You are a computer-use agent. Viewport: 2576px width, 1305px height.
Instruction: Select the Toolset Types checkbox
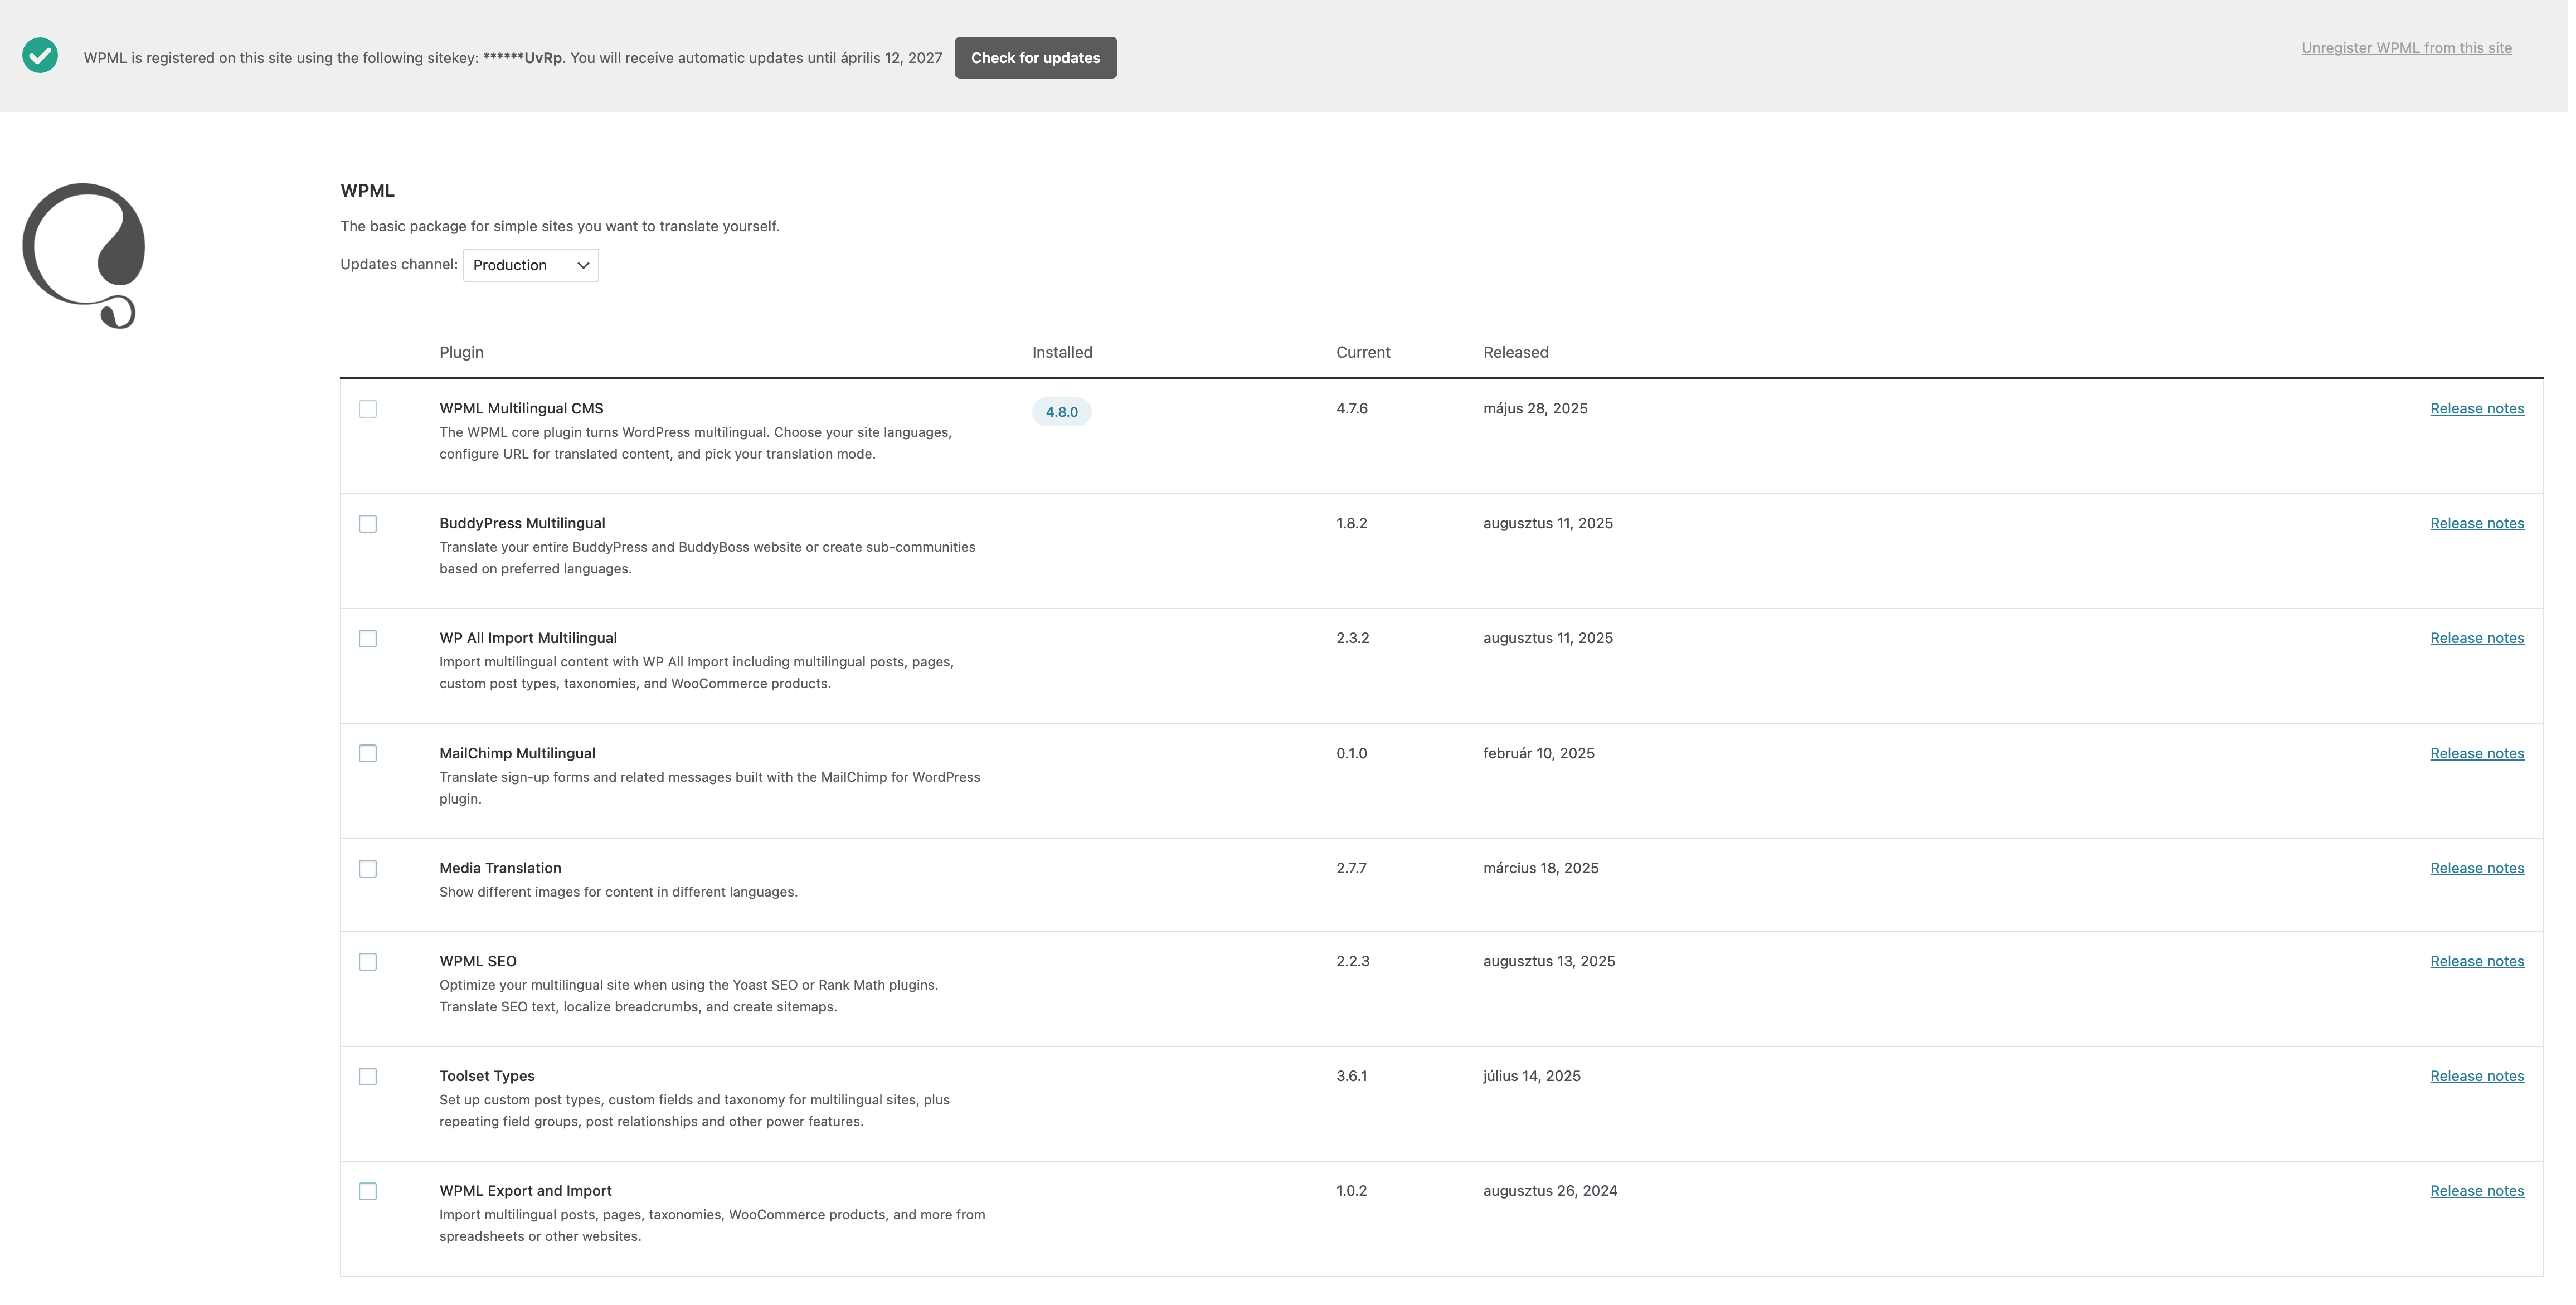[x=368, y=1077]
